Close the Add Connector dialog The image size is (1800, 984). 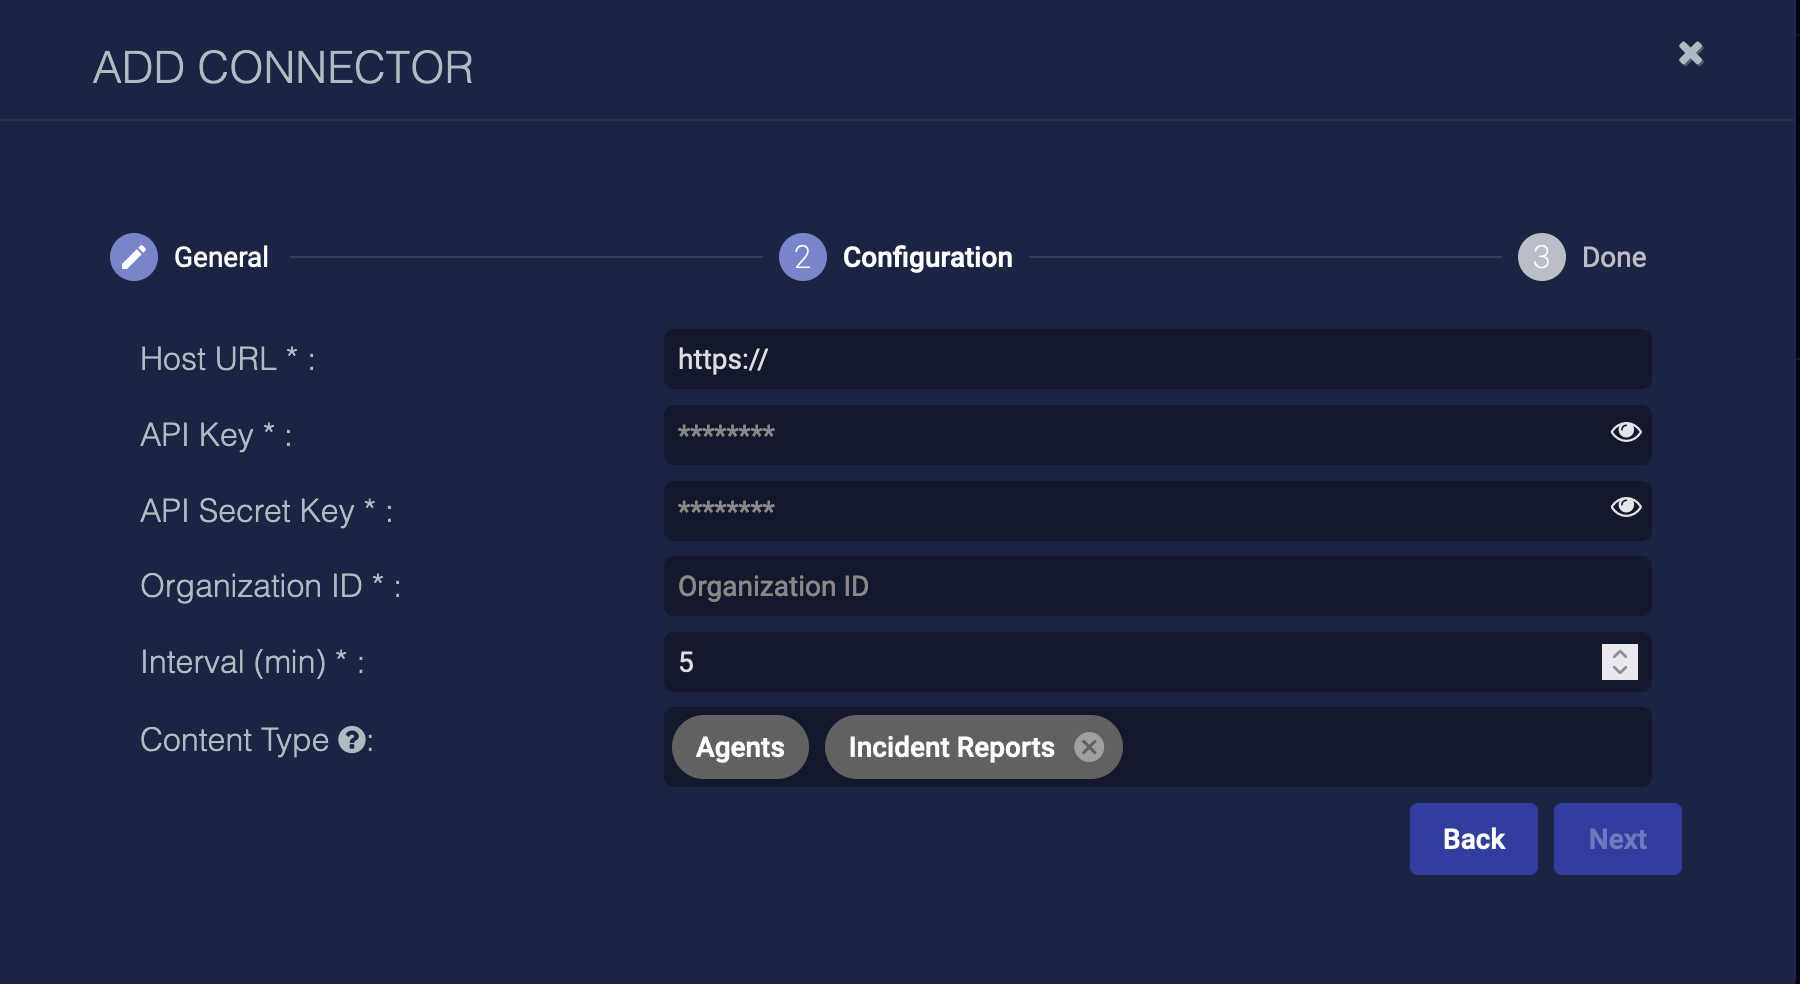tap(1690, 54)
